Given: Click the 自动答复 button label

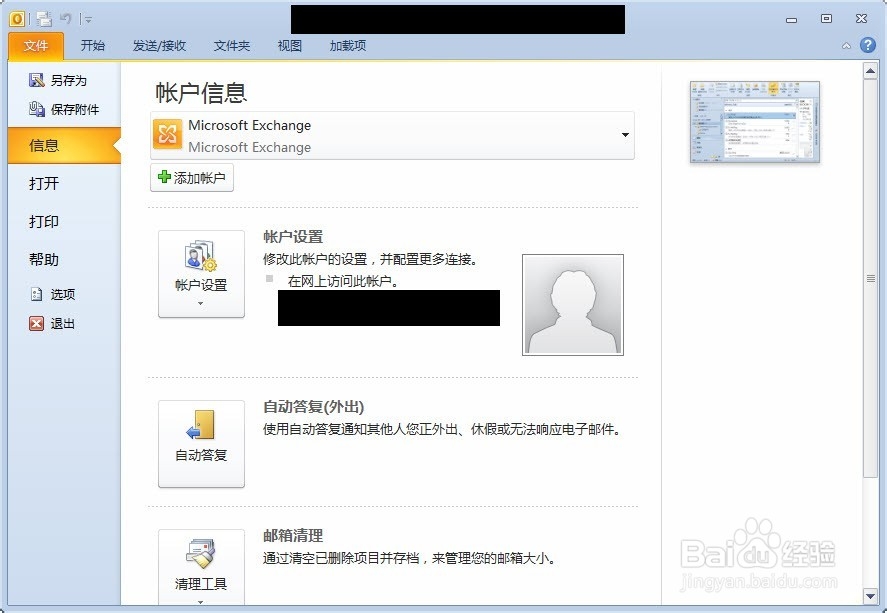Looking at the screenshot, I should click(201, 455).
